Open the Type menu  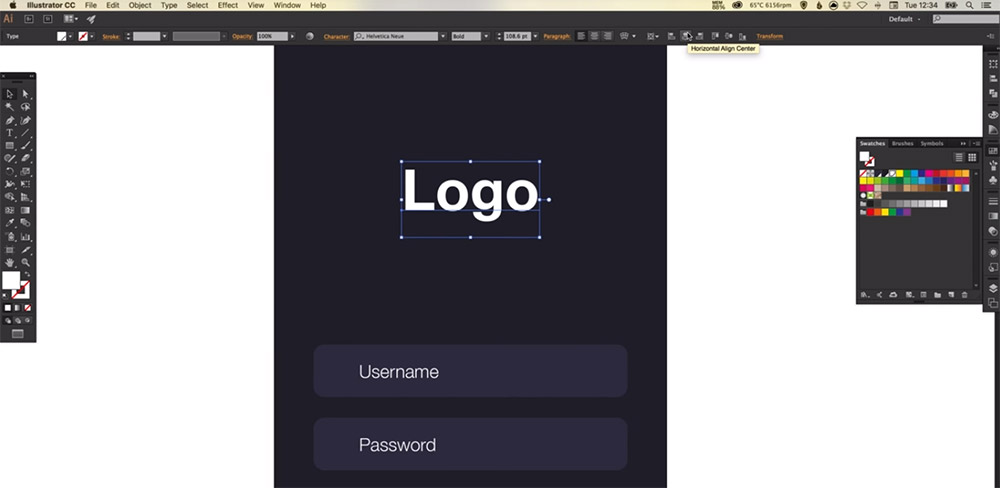pos(169,5)
